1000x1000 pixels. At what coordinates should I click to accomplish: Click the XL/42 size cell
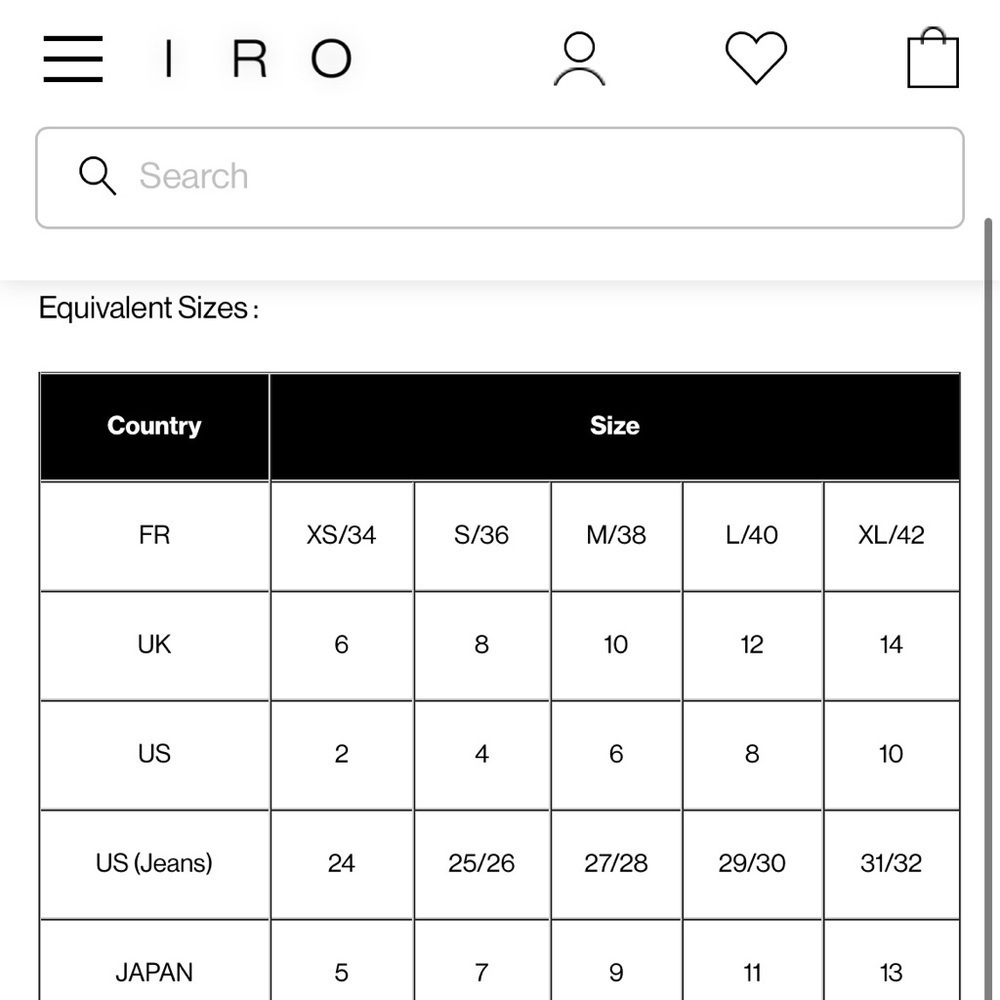pyautogui.click(x=891, y=536)
